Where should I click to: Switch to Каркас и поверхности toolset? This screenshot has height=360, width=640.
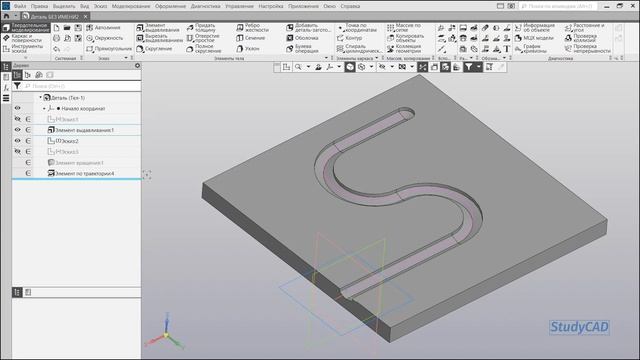click(x=25, y=38)
